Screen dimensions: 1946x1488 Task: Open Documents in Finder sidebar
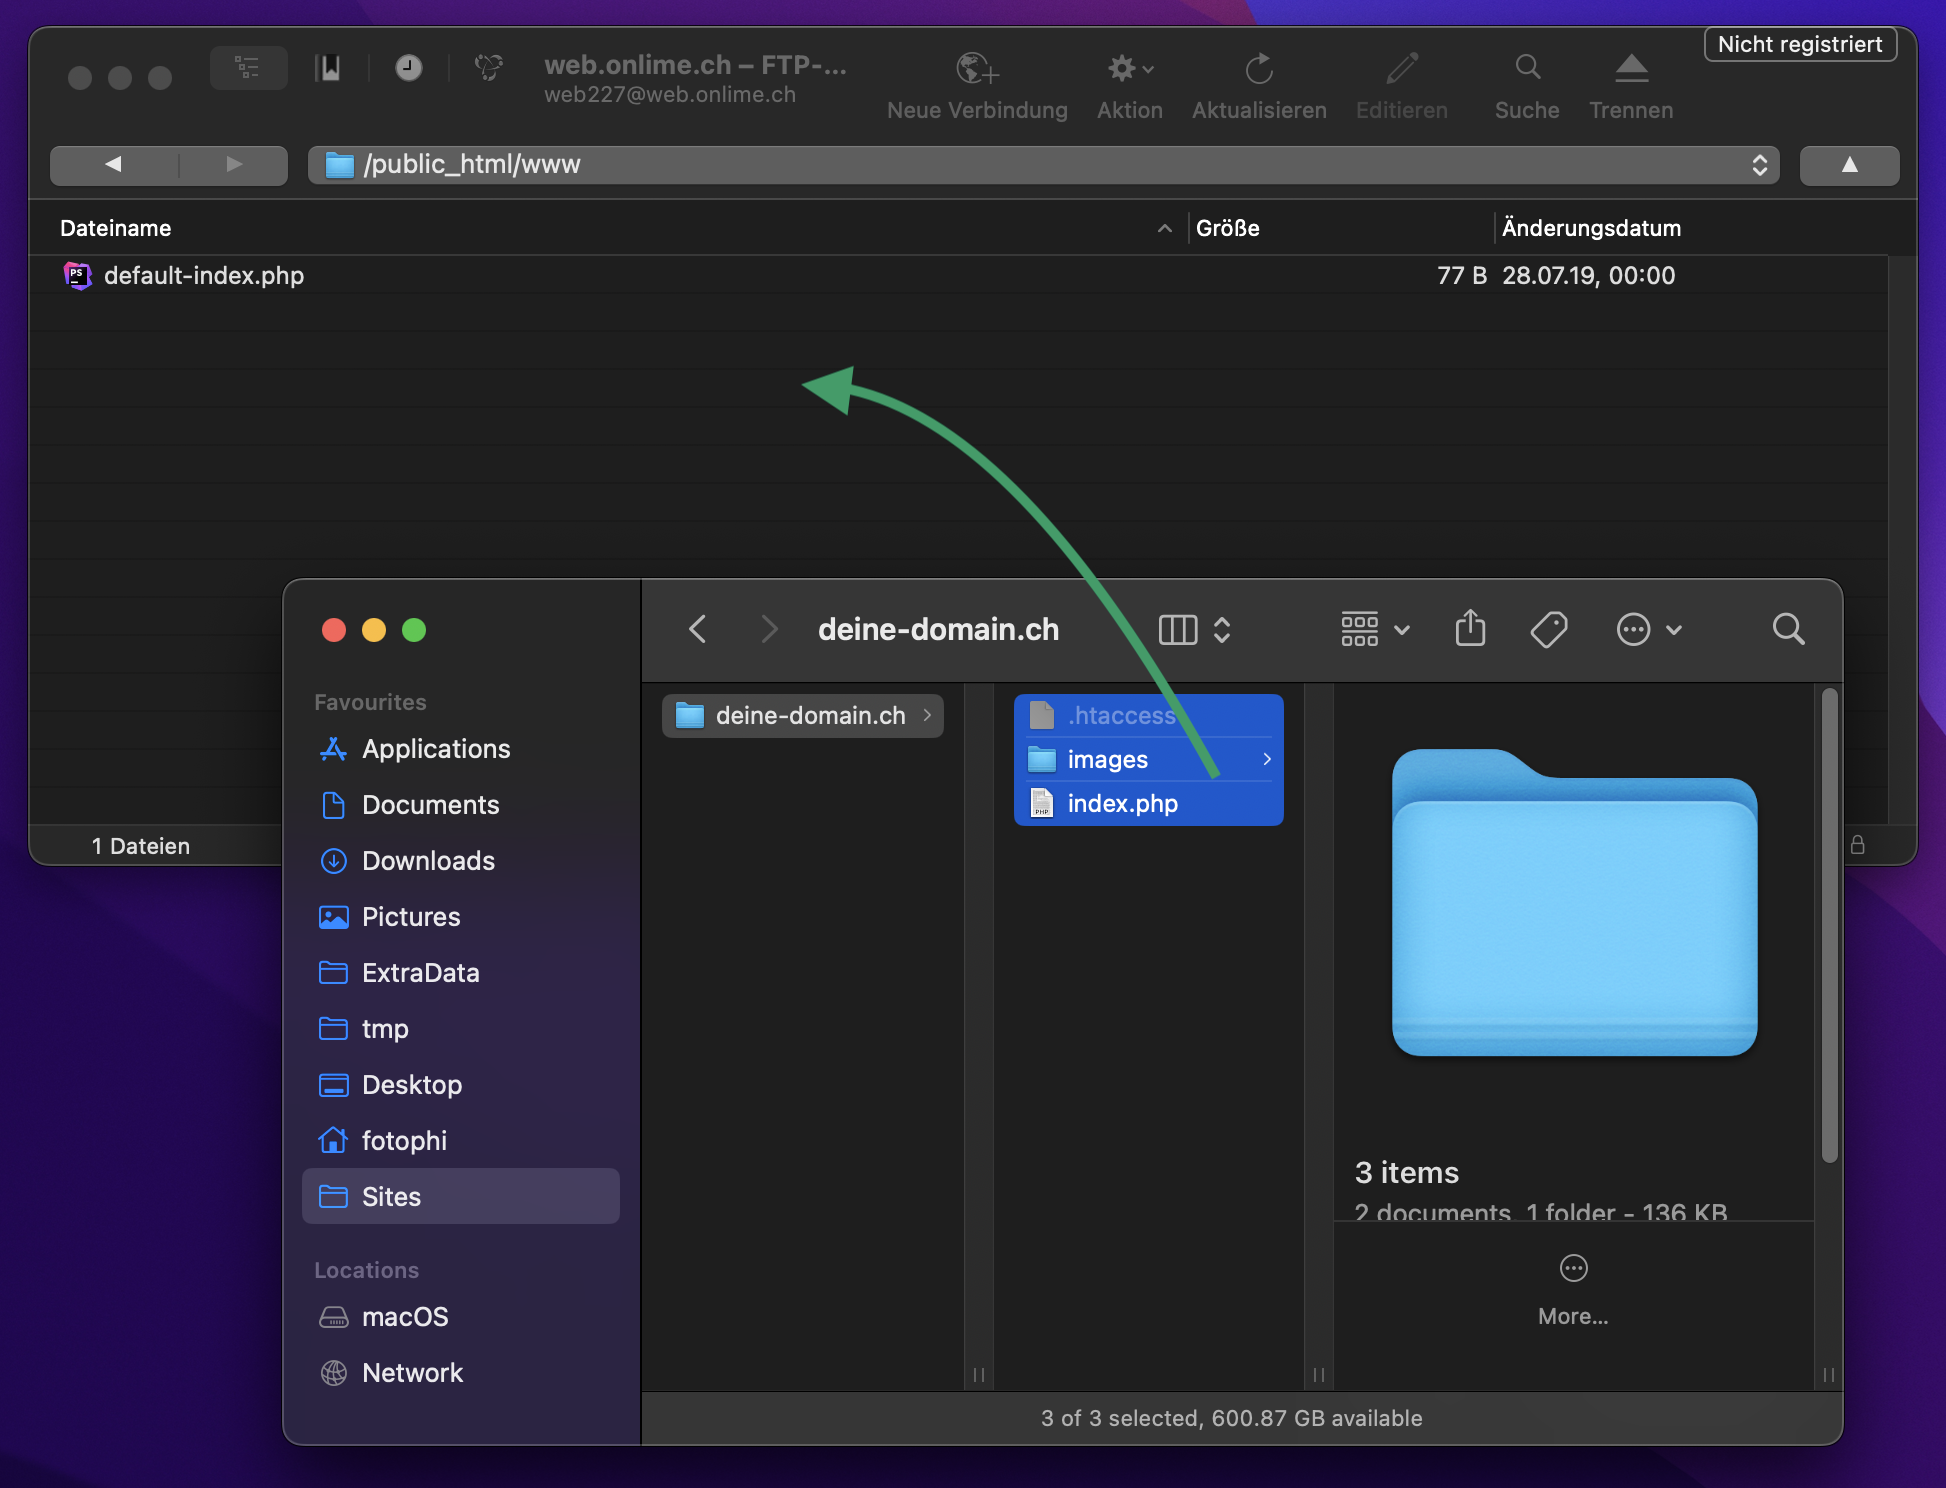(461, 805)
